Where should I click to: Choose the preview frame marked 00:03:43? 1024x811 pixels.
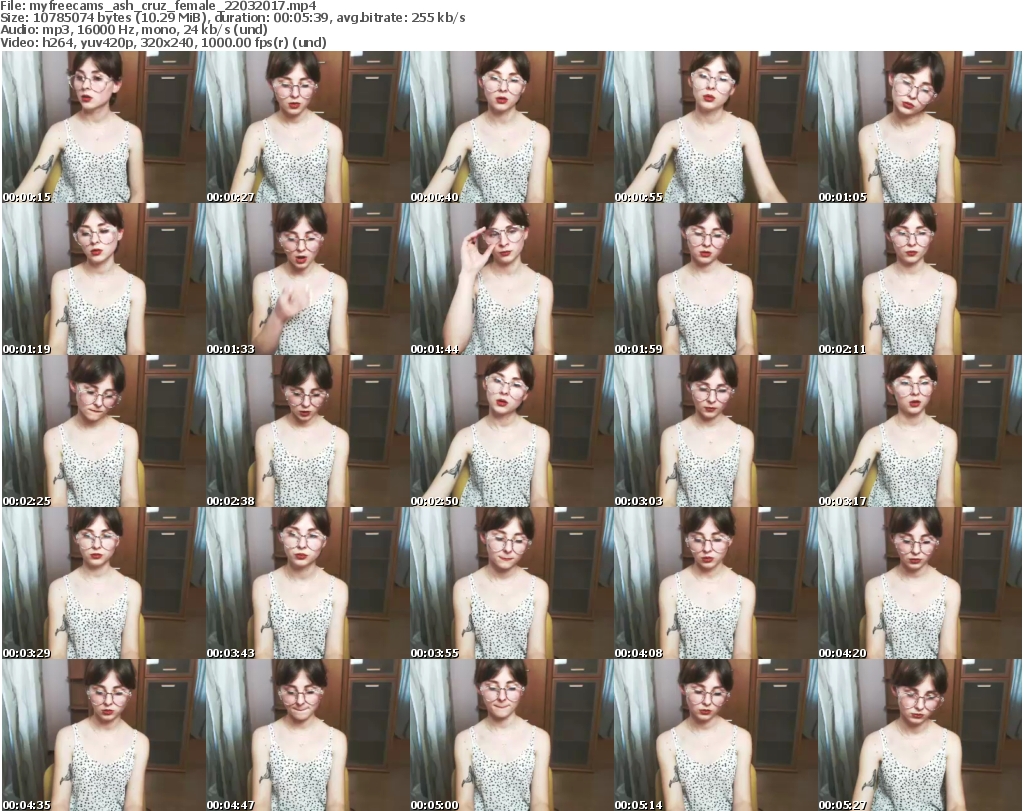click(308, 583)
